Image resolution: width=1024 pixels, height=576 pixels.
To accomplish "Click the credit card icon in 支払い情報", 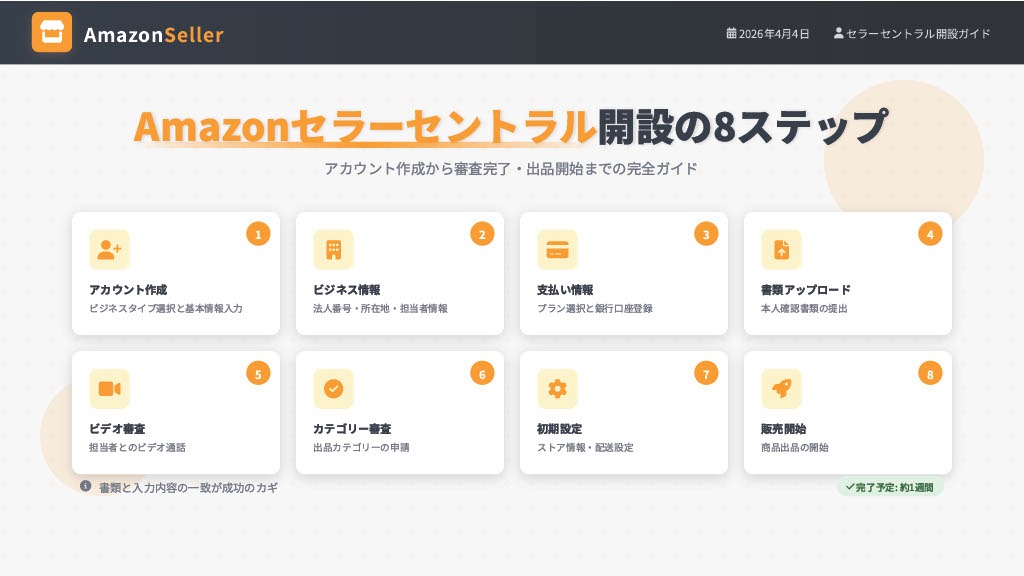I will click(557, 250).
